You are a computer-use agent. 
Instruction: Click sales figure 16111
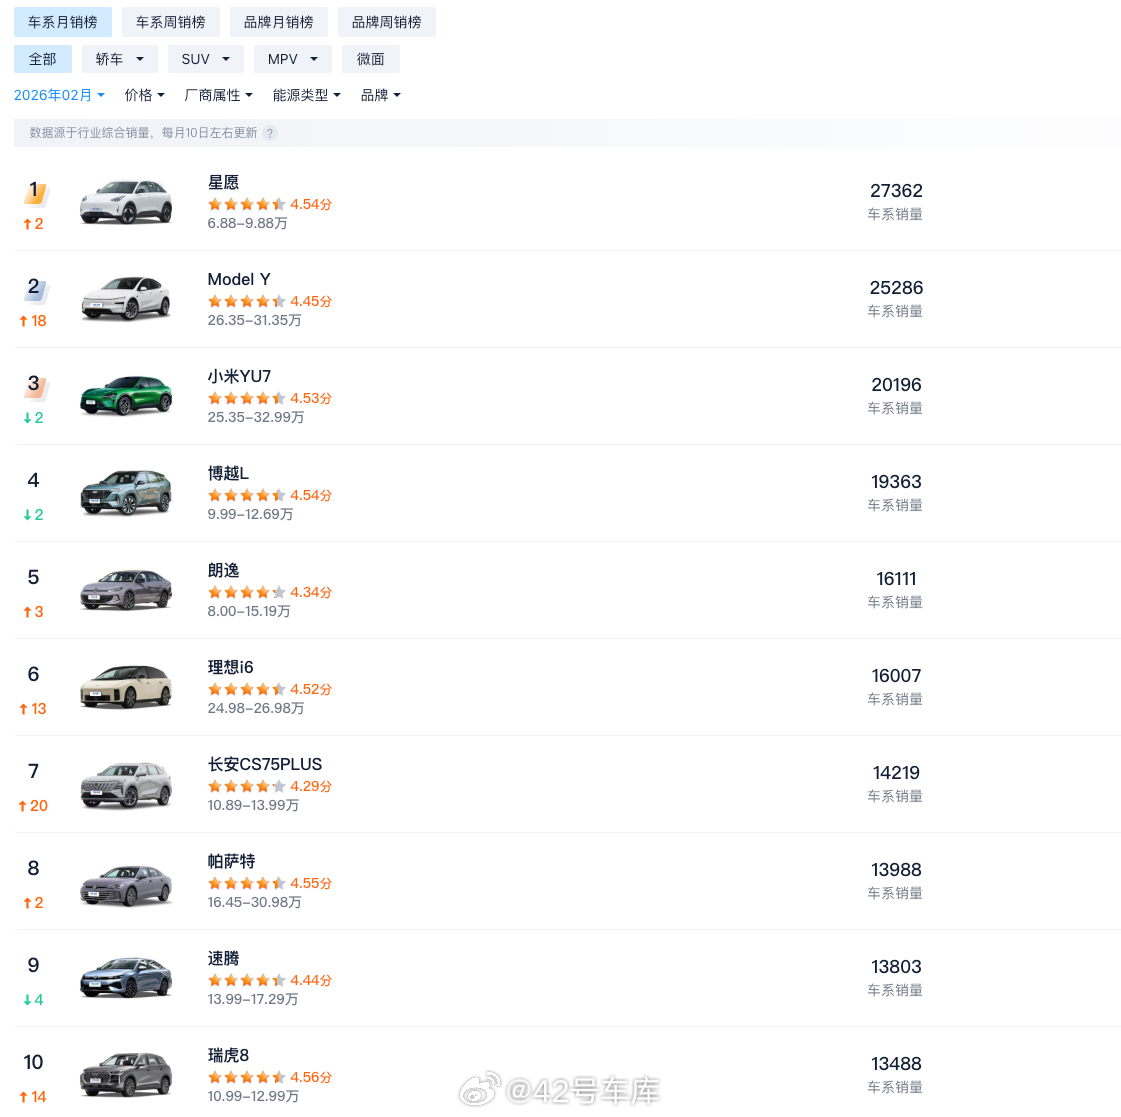click(x=896, y=579)
